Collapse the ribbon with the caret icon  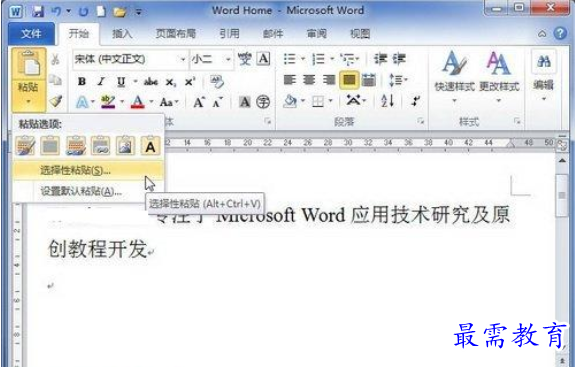pyautogui.click(x=542, y=34)
